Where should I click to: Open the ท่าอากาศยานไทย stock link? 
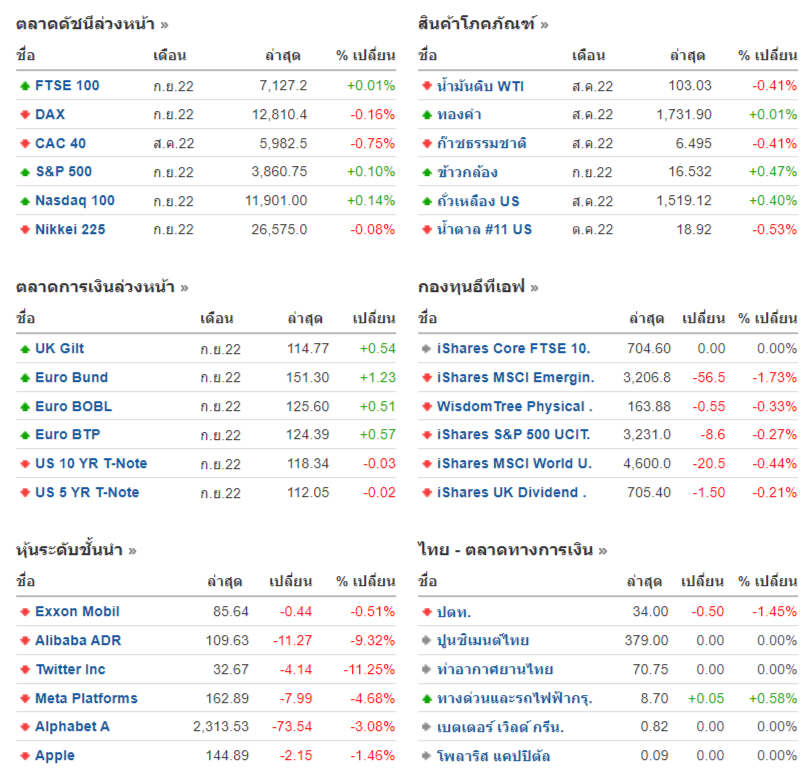click(495, 669)
